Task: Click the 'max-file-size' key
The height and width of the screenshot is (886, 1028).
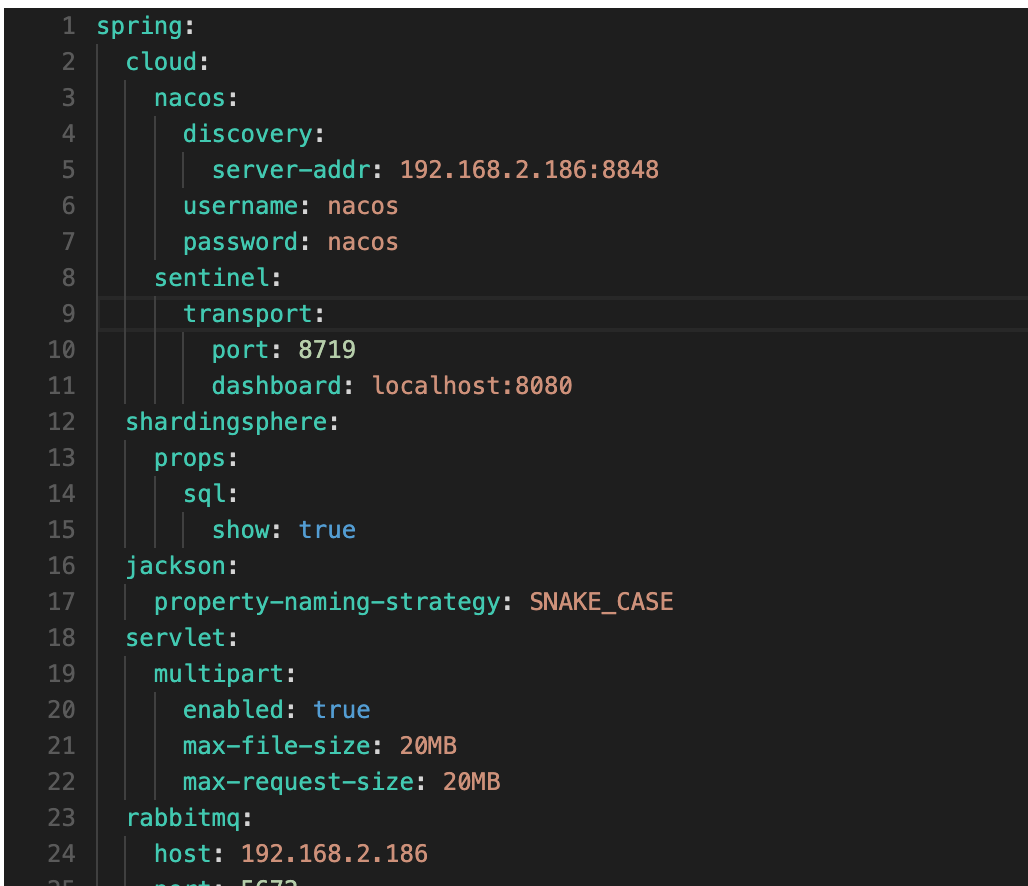Action: (277, 746)
